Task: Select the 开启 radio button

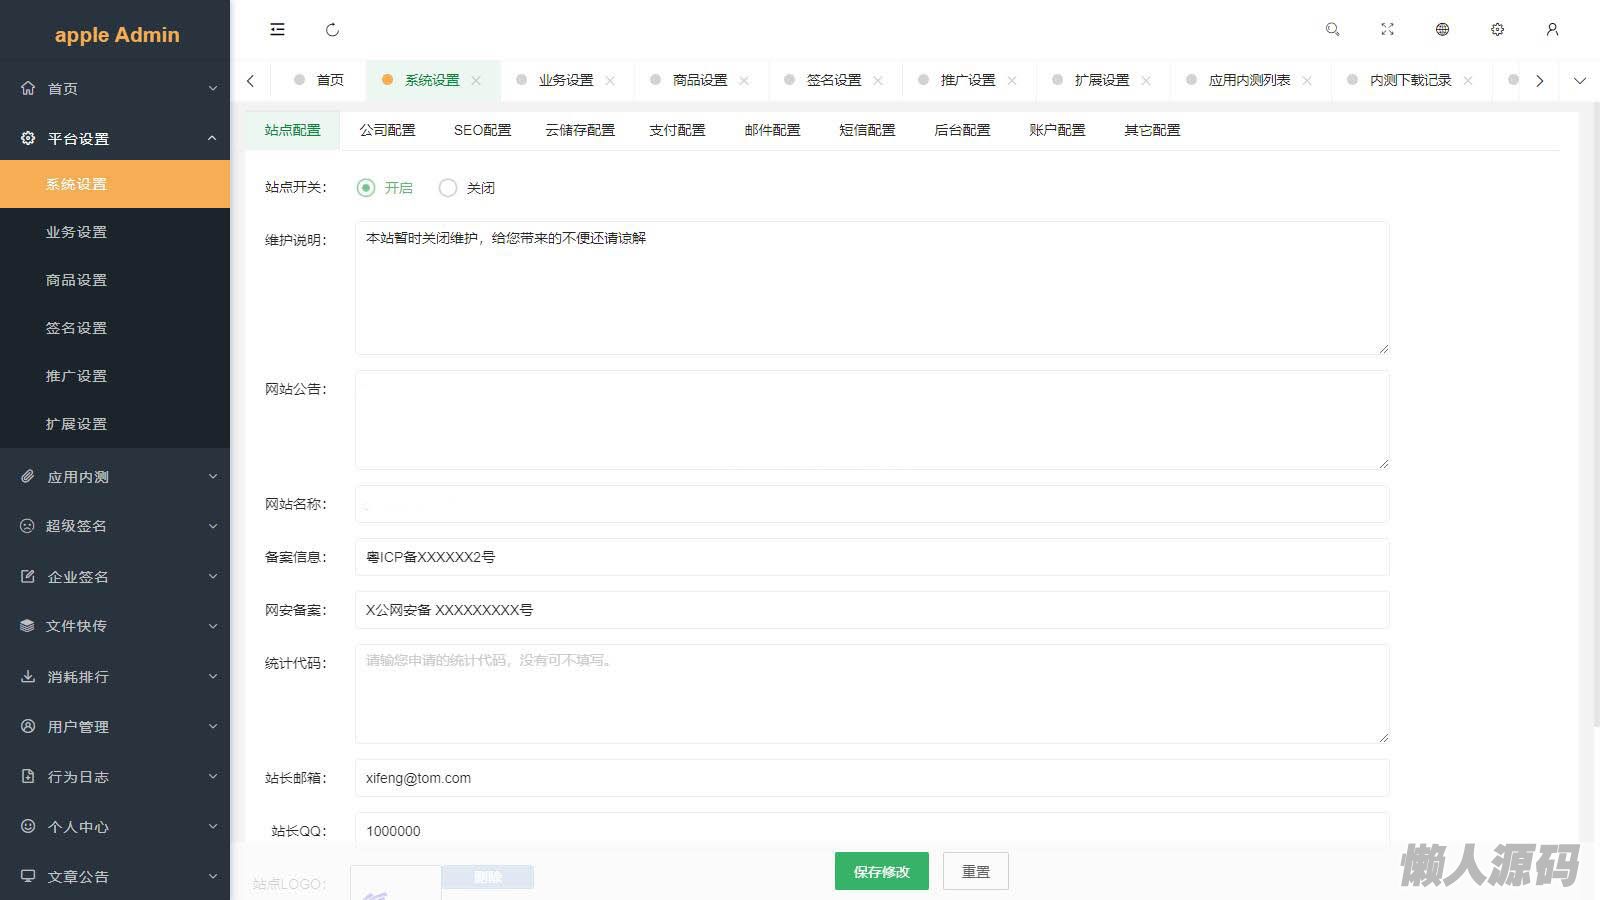Action: (x=366, y=188)
